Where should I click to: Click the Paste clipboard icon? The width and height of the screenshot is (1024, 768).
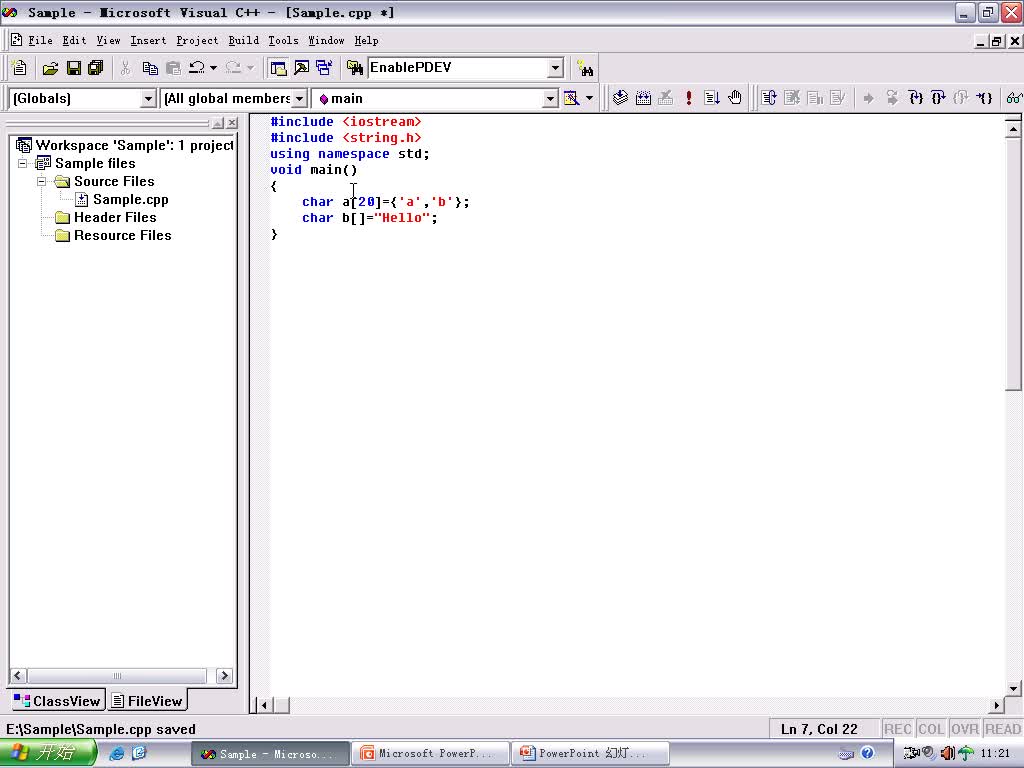pyautogui.click(x=173, y=68)
